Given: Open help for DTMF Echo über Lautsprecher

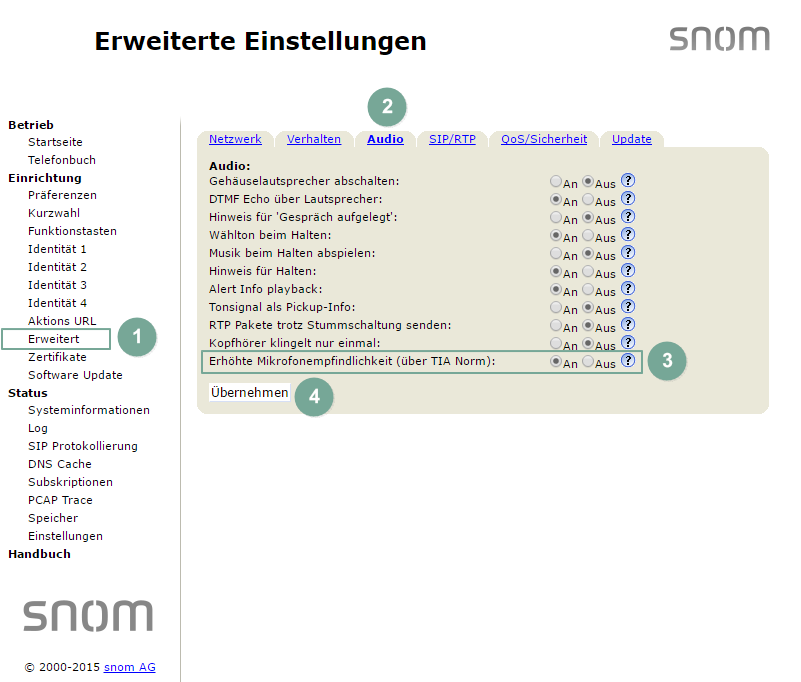Looking at the screenshot, I should [628, 199].
